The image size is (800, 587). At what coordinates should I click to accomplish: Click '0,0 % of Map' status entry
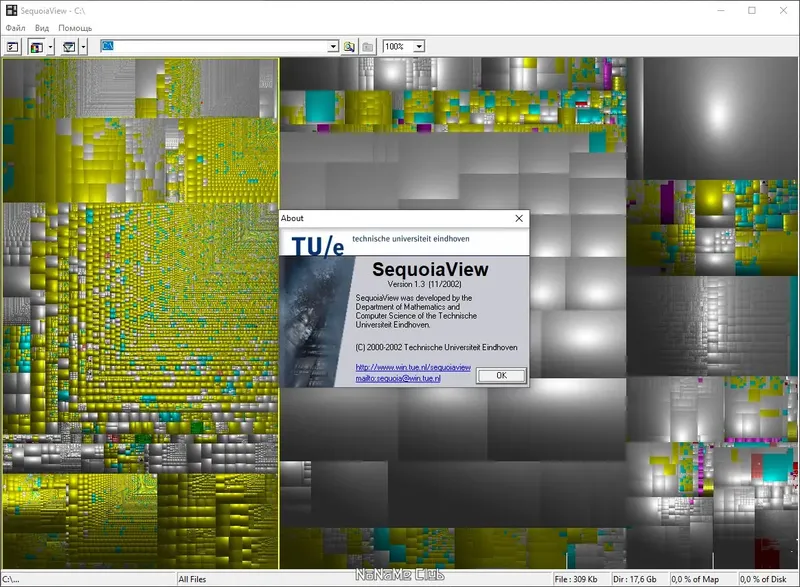[695, 579]
